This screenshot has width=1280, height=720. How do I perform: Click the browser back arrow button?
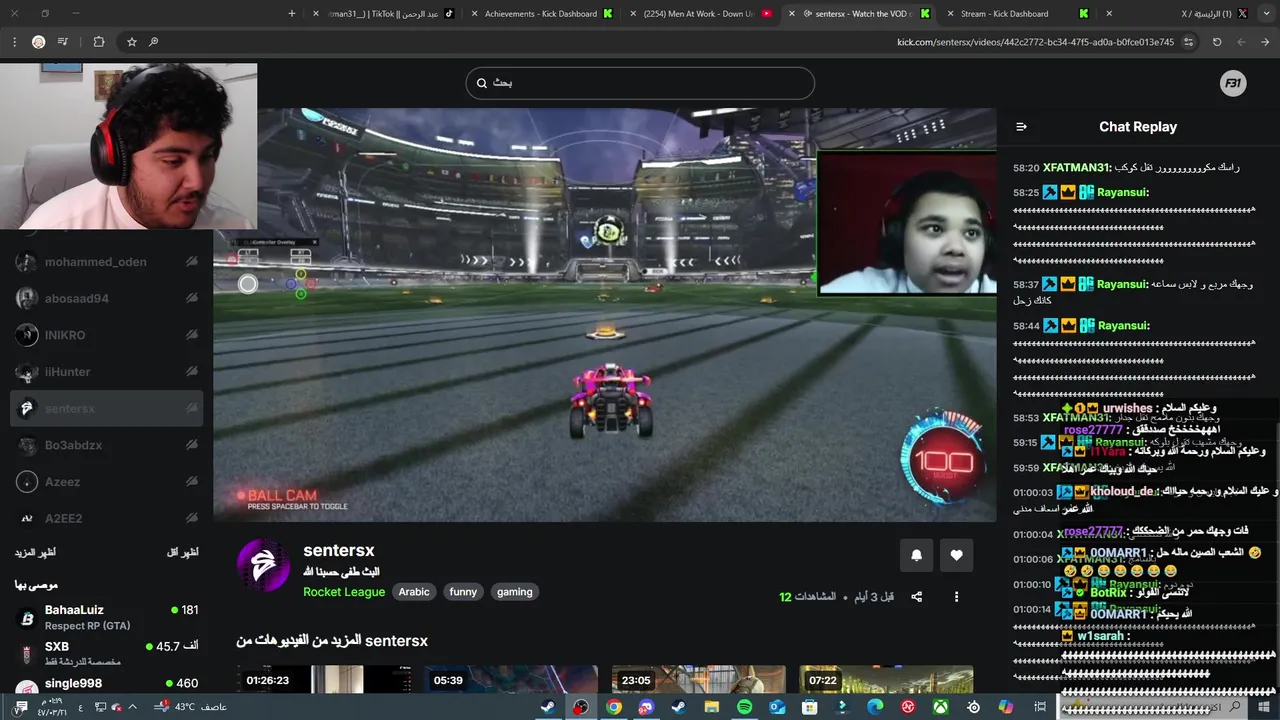click(x=1265, y=42)
